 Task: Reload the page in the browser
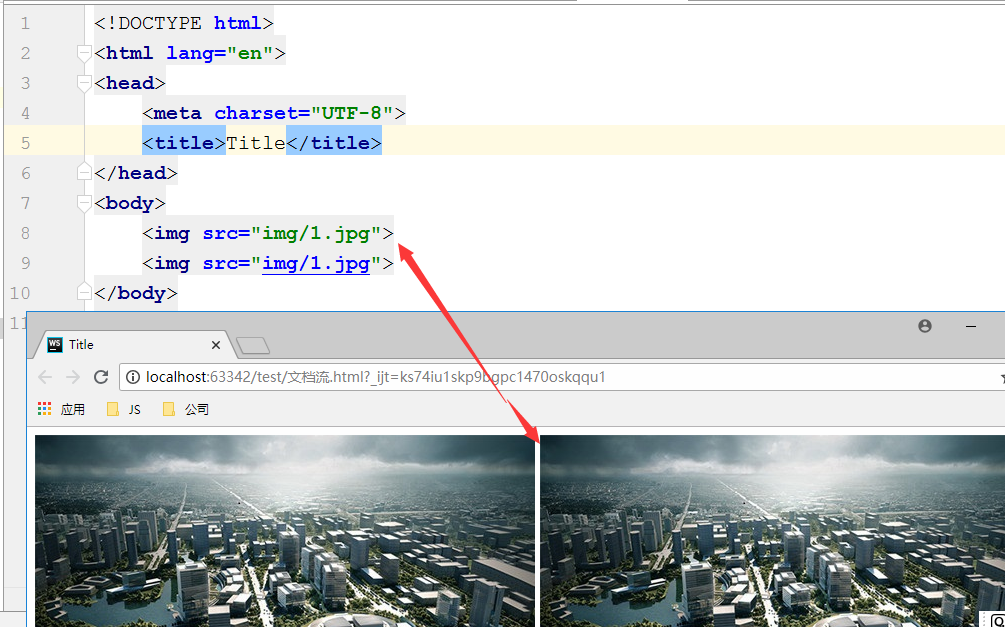pyautogui.click(x=101, y=377)
